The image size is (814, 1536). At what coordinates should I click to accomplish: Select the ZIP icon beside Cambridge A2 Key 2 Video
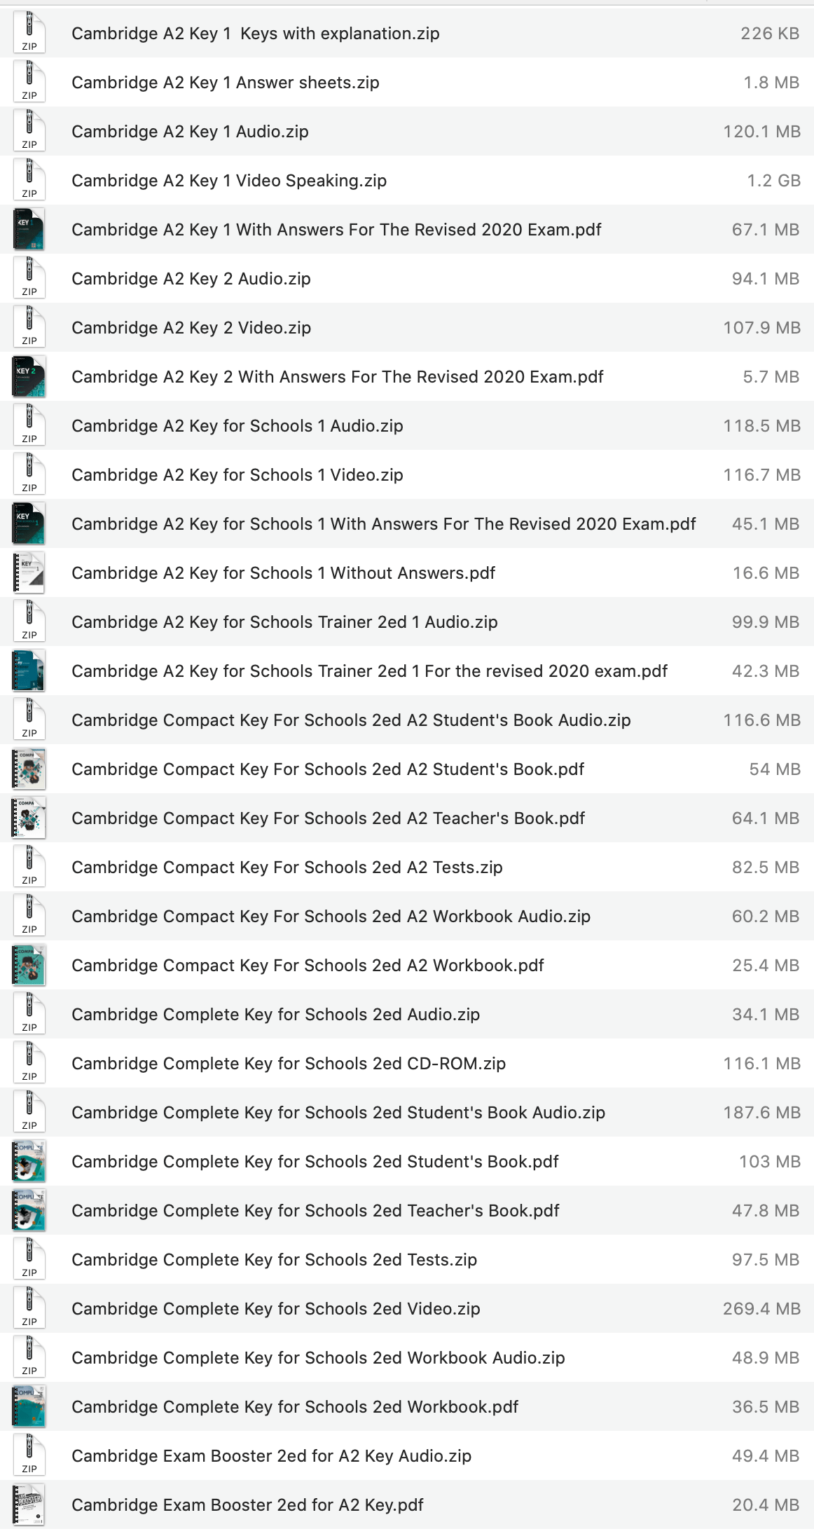(x=30, y=327)
